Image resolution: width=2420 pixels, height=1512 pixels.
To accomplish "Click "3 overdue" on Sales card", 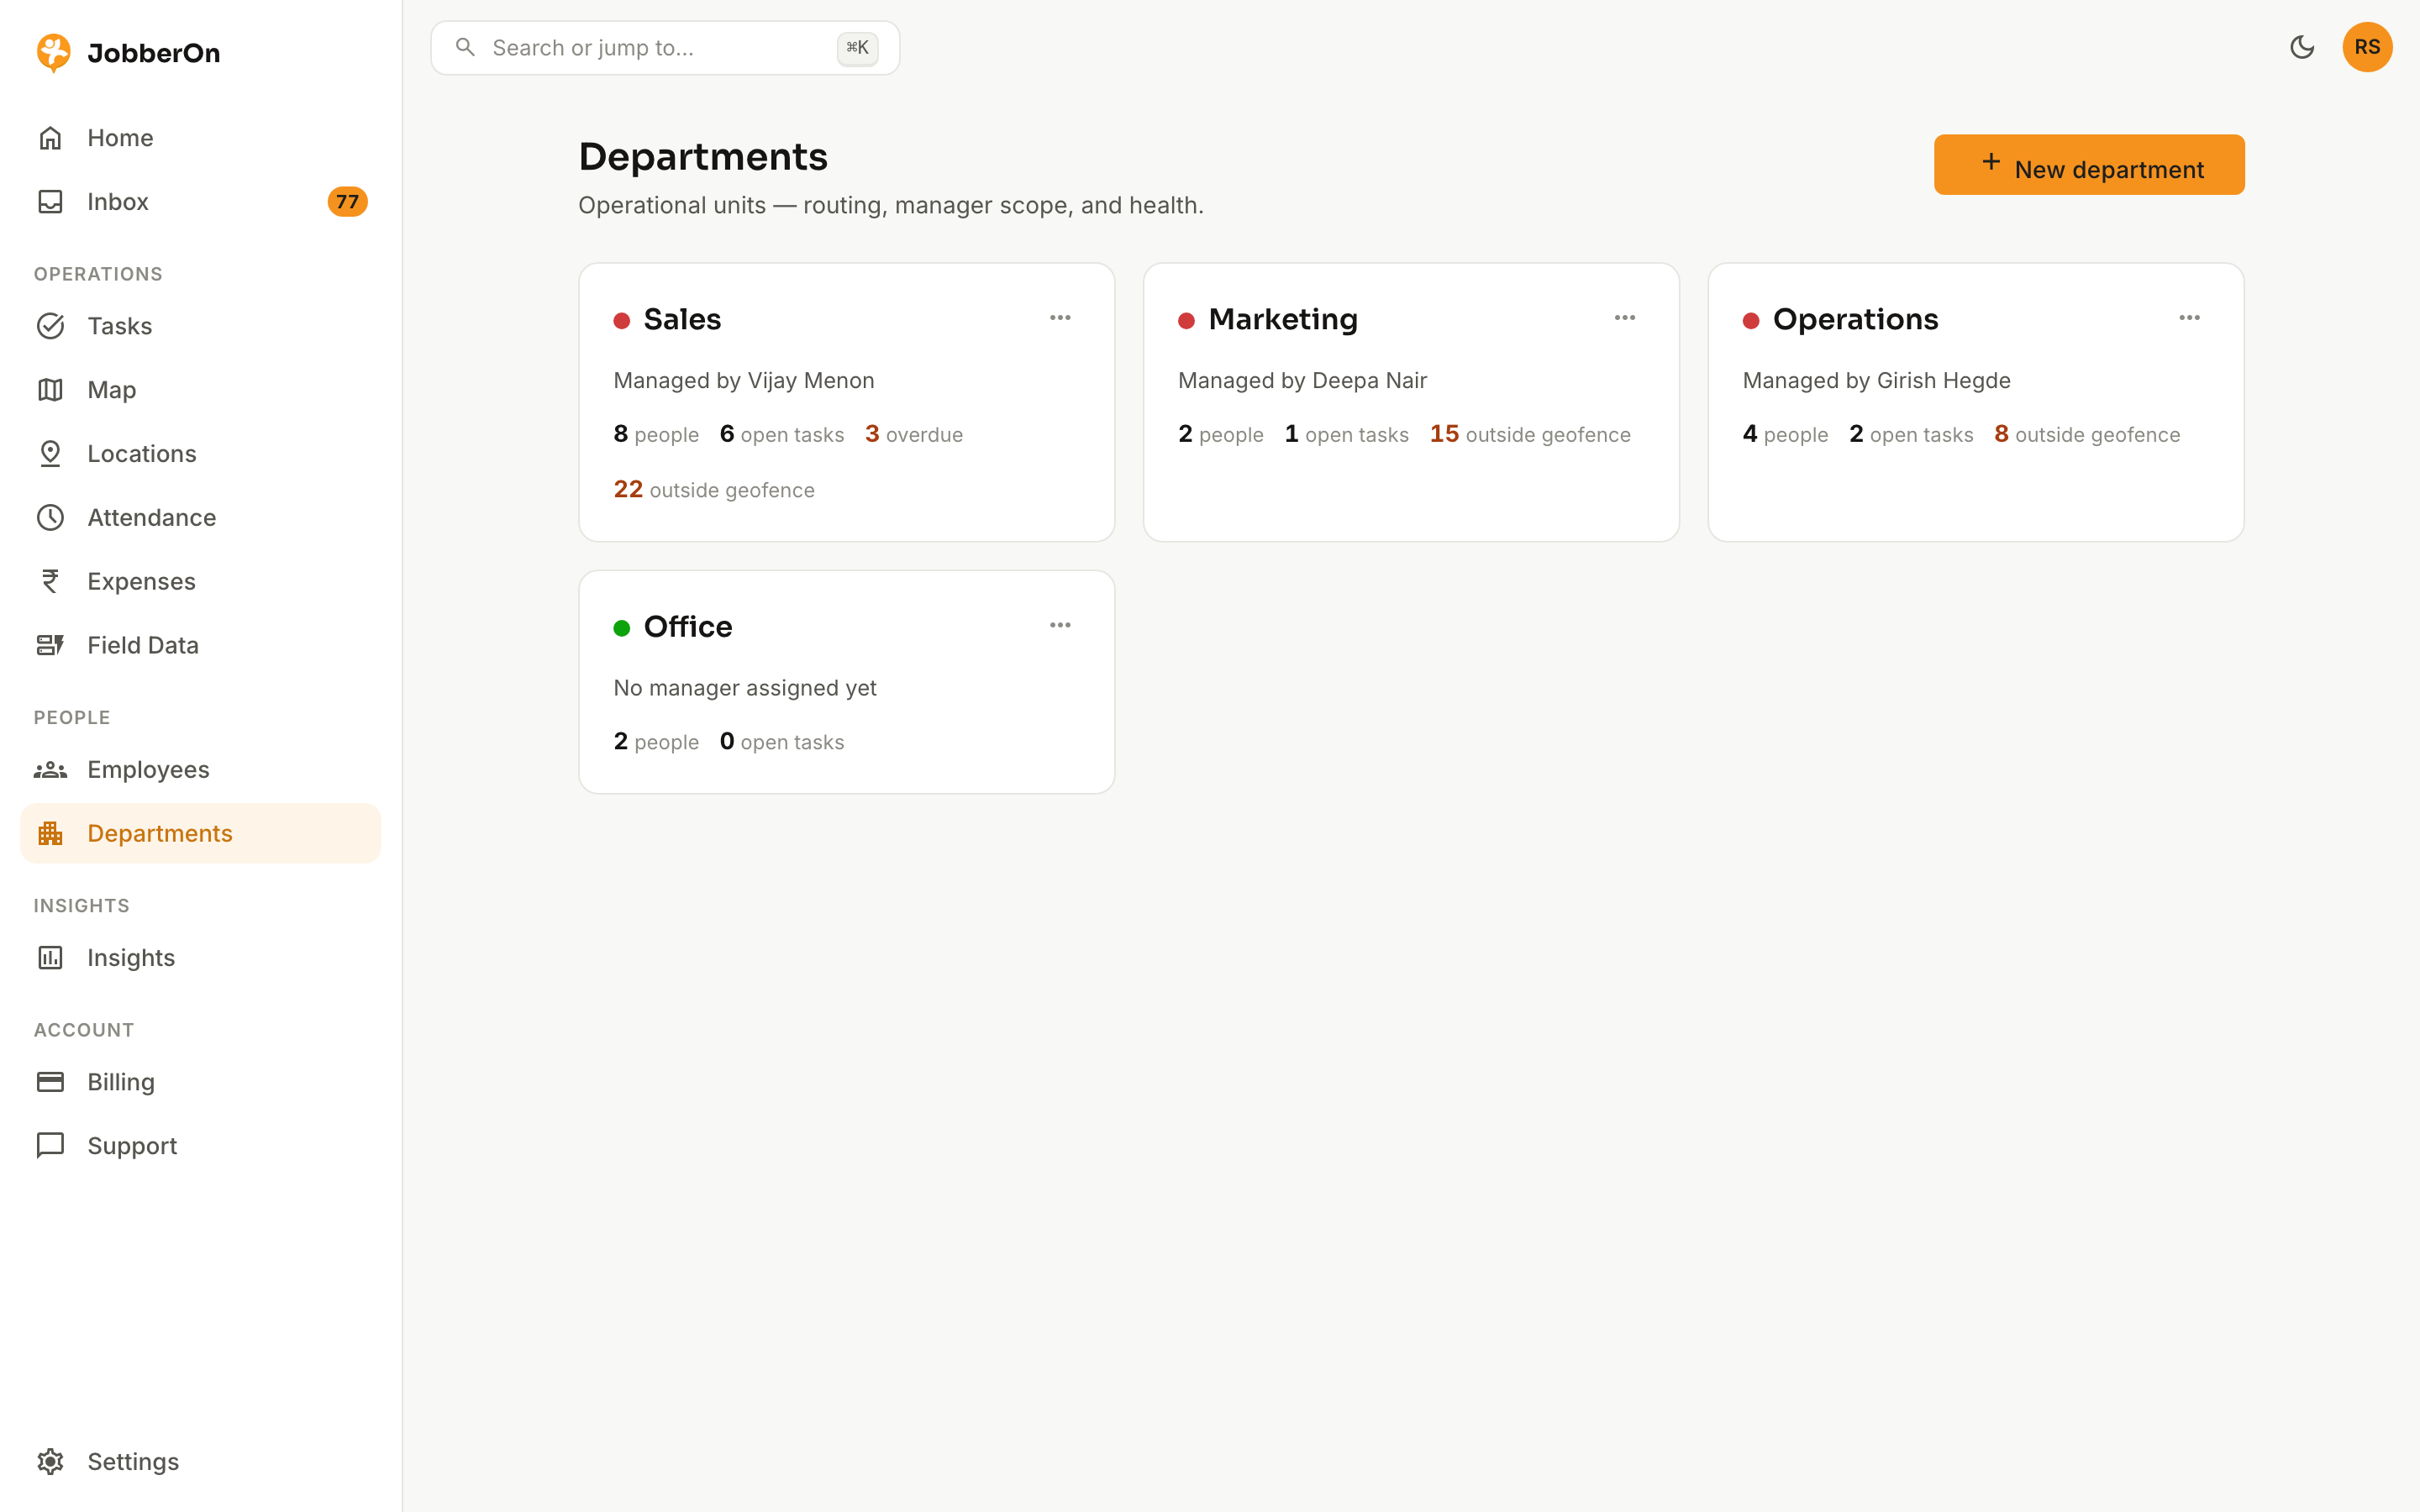I will tap(914, 434).
